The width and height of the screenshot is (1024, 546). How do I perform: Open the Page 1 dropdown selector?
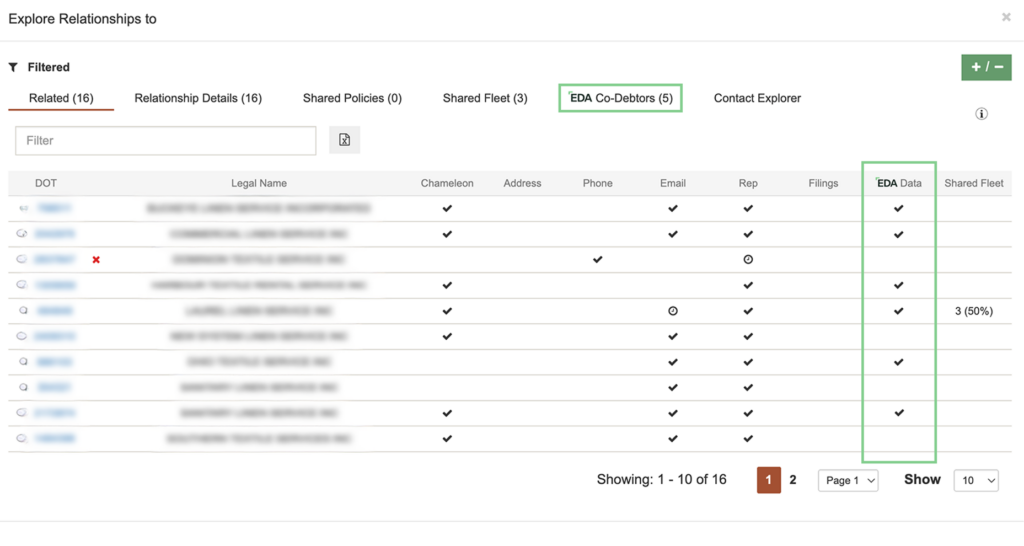pyautogui.click(x=848, y=481)
